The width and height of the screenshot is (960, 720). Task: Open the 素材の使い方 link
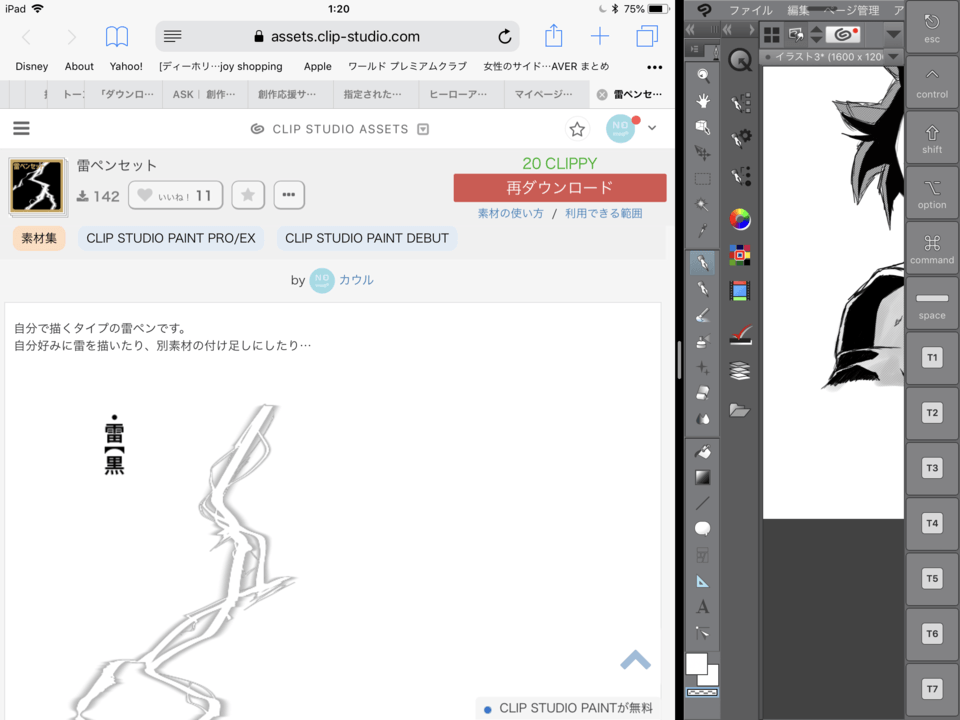(x=510, y=214)
